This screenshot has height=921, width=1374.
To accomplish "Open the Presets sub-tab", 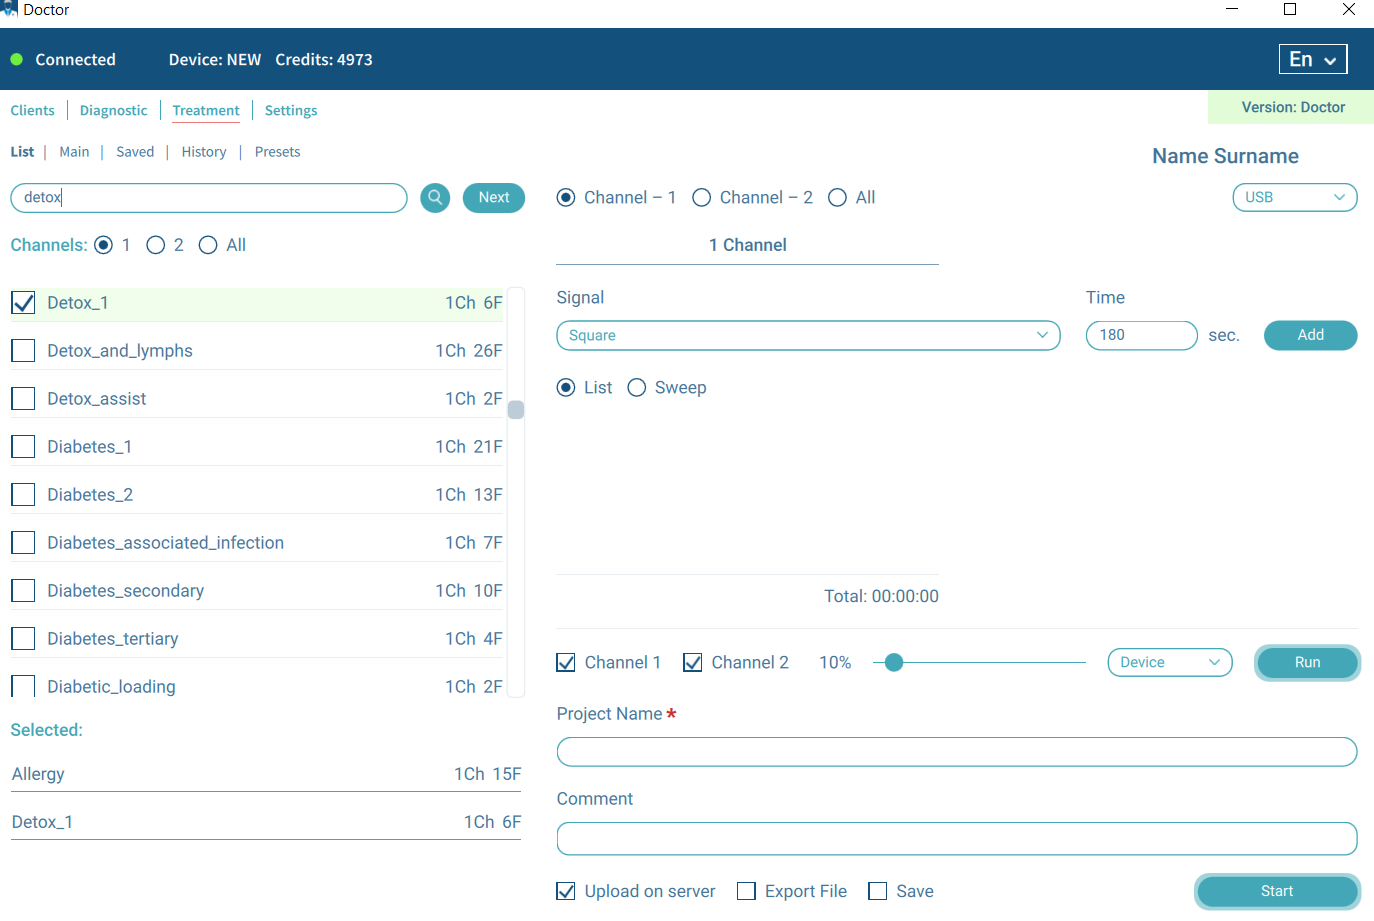I will pos(277,152).
